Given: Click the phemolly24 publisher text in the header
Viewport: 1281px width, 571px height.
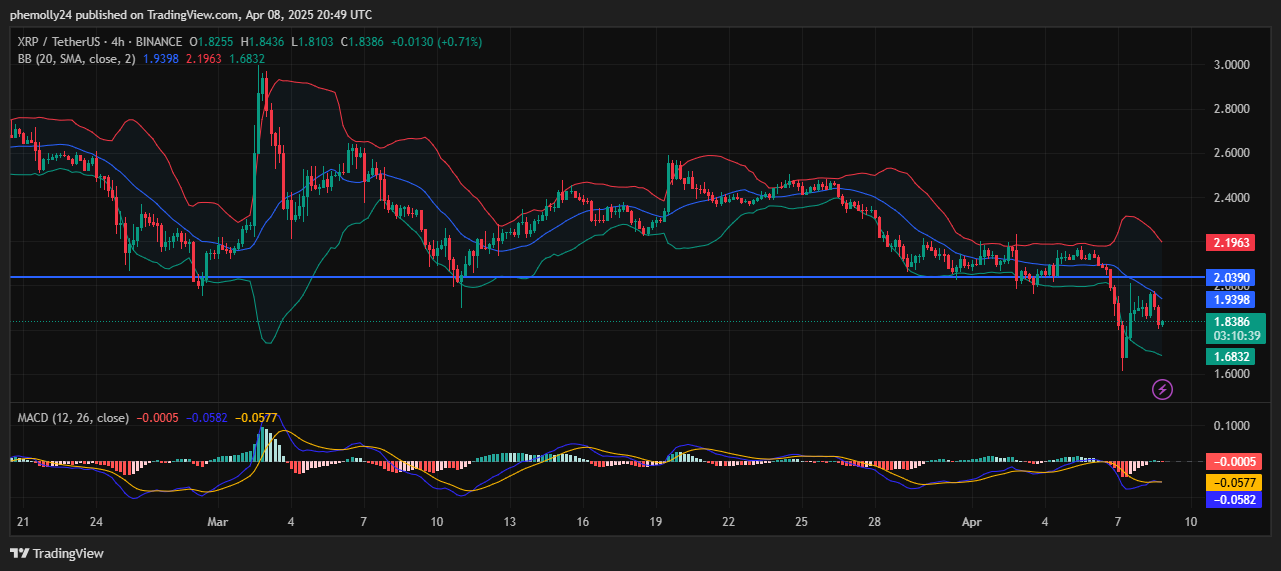Looking at the screenshot, I should click(x=42, y=14).
